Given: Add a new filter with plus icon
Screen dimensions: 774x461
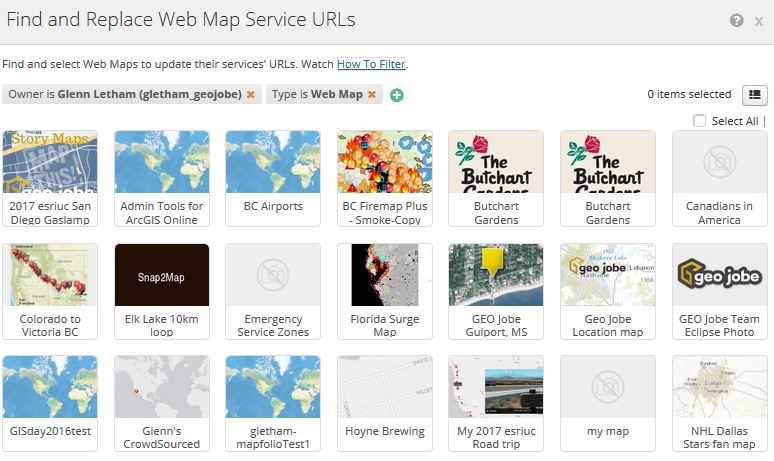Looking at the screenshot, I should (x=397, y=95).
